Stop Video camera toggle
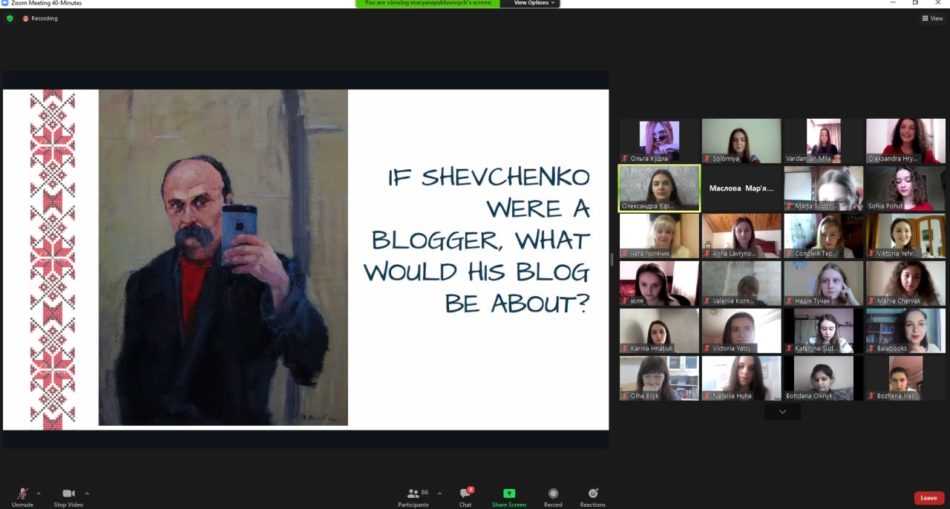This screenshot has height=509, width=950. (68, 494)
